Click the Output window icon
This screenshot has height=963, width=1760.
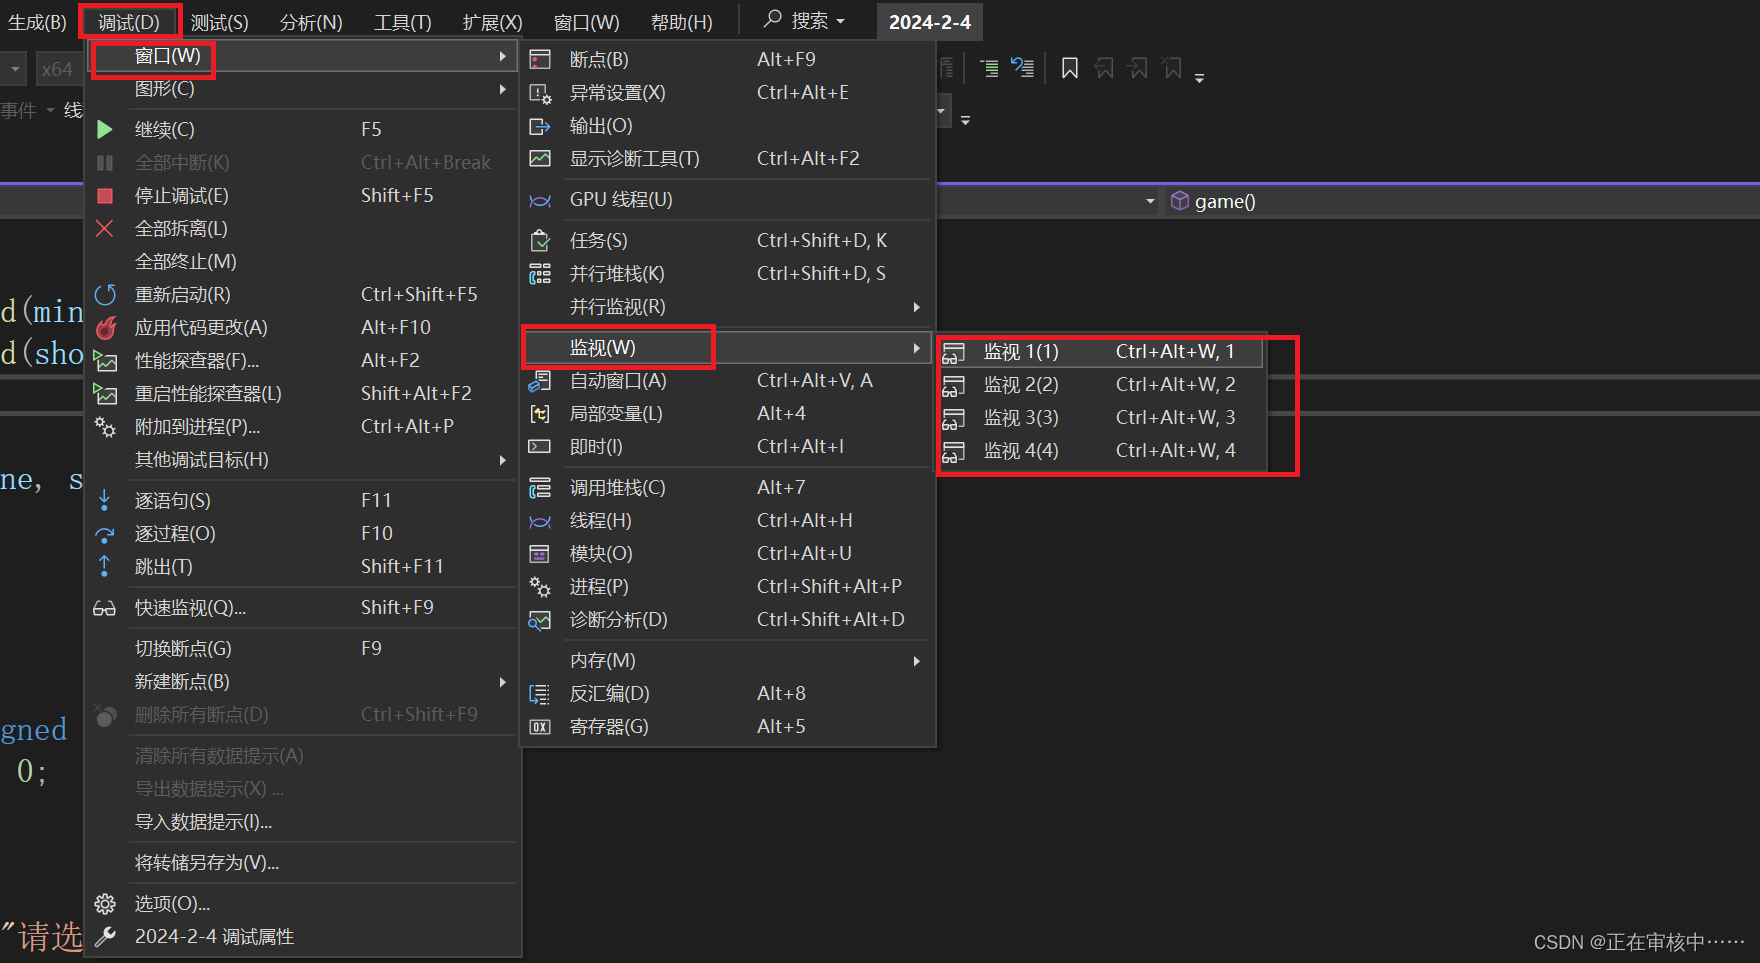(540, 126)
